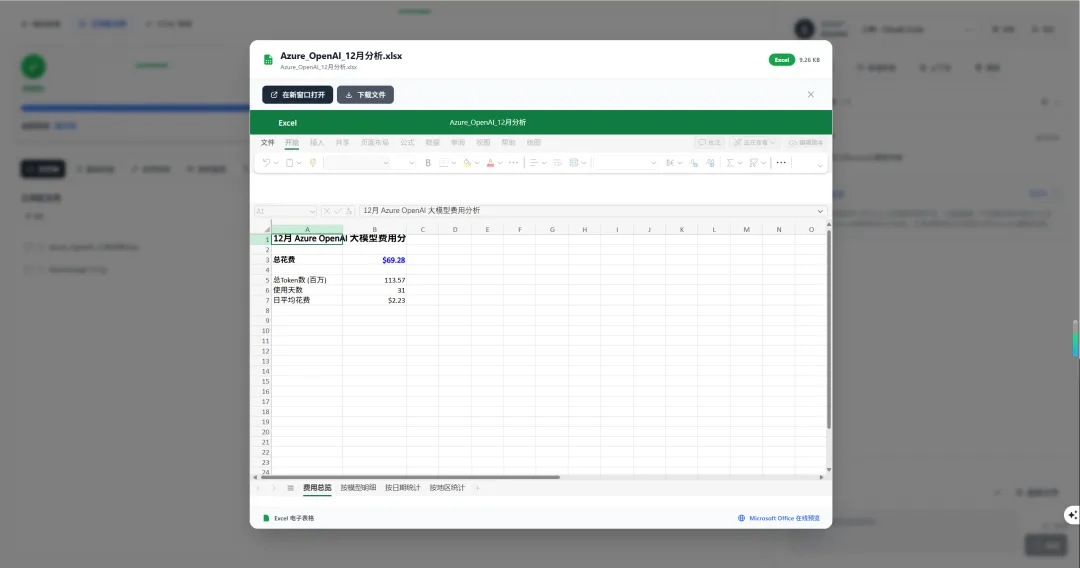
Task: Switch to the 页面布局 ribbon tab
Action: 375,143
